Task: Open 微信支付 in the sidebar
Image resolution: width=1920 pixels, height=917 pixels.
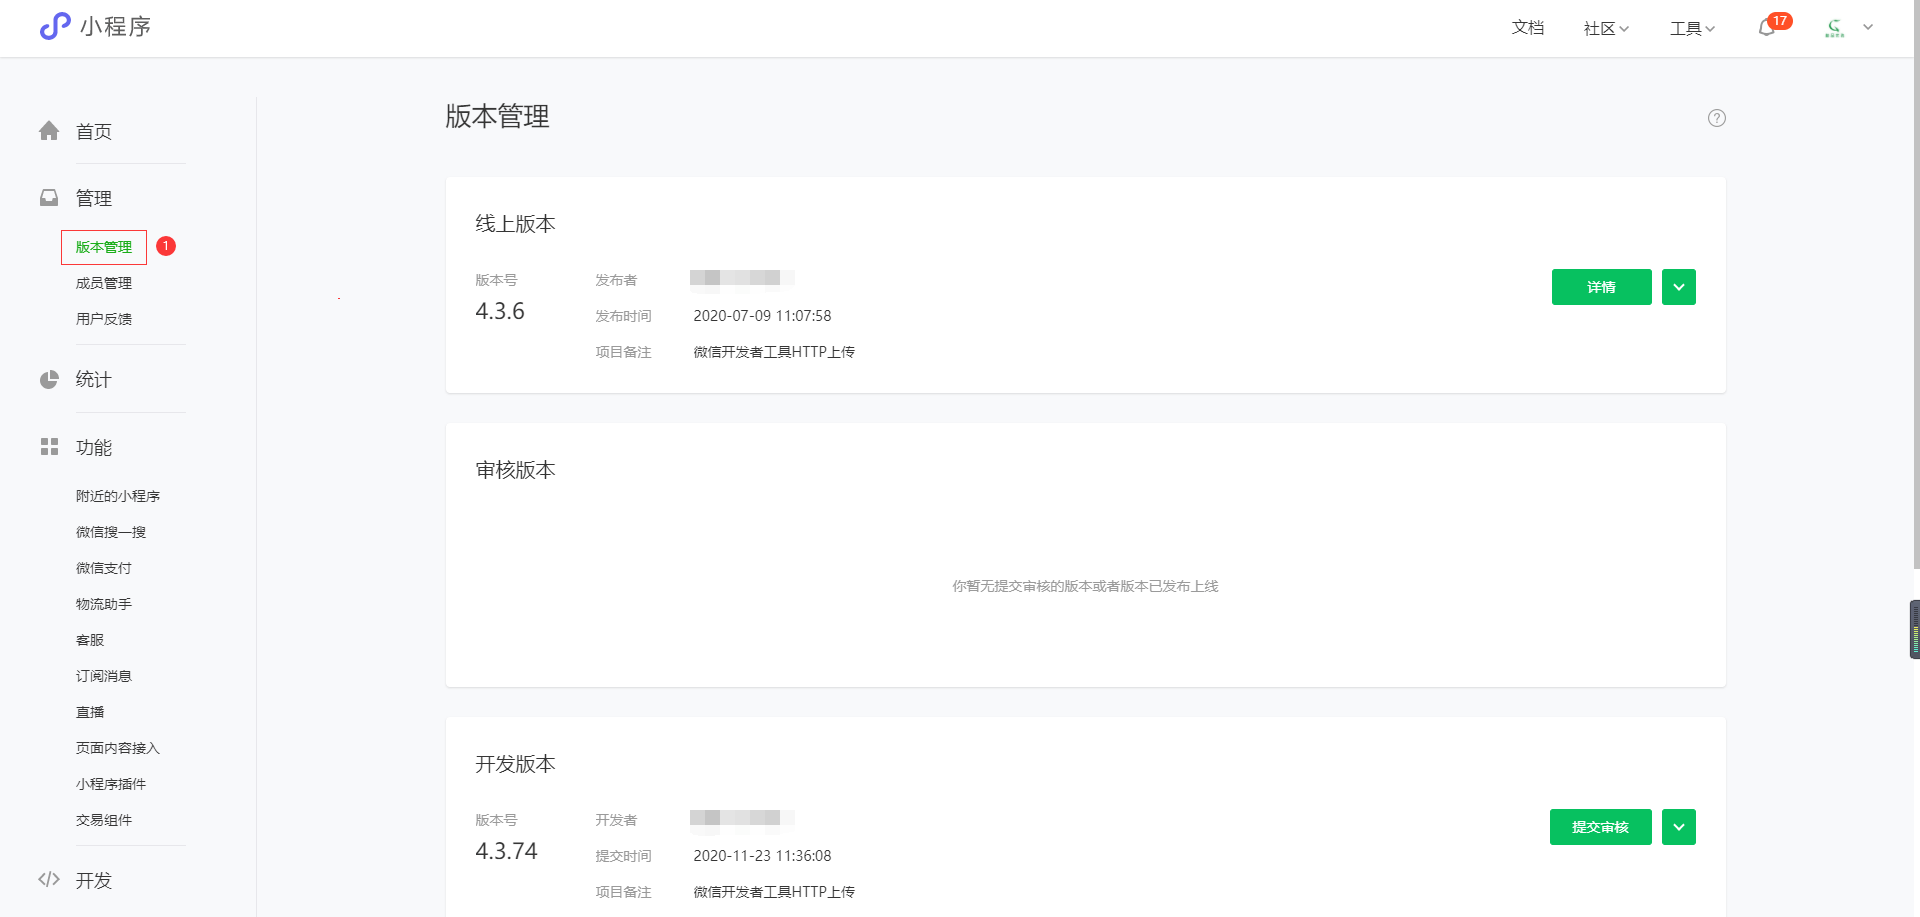Action: [104, 568]
